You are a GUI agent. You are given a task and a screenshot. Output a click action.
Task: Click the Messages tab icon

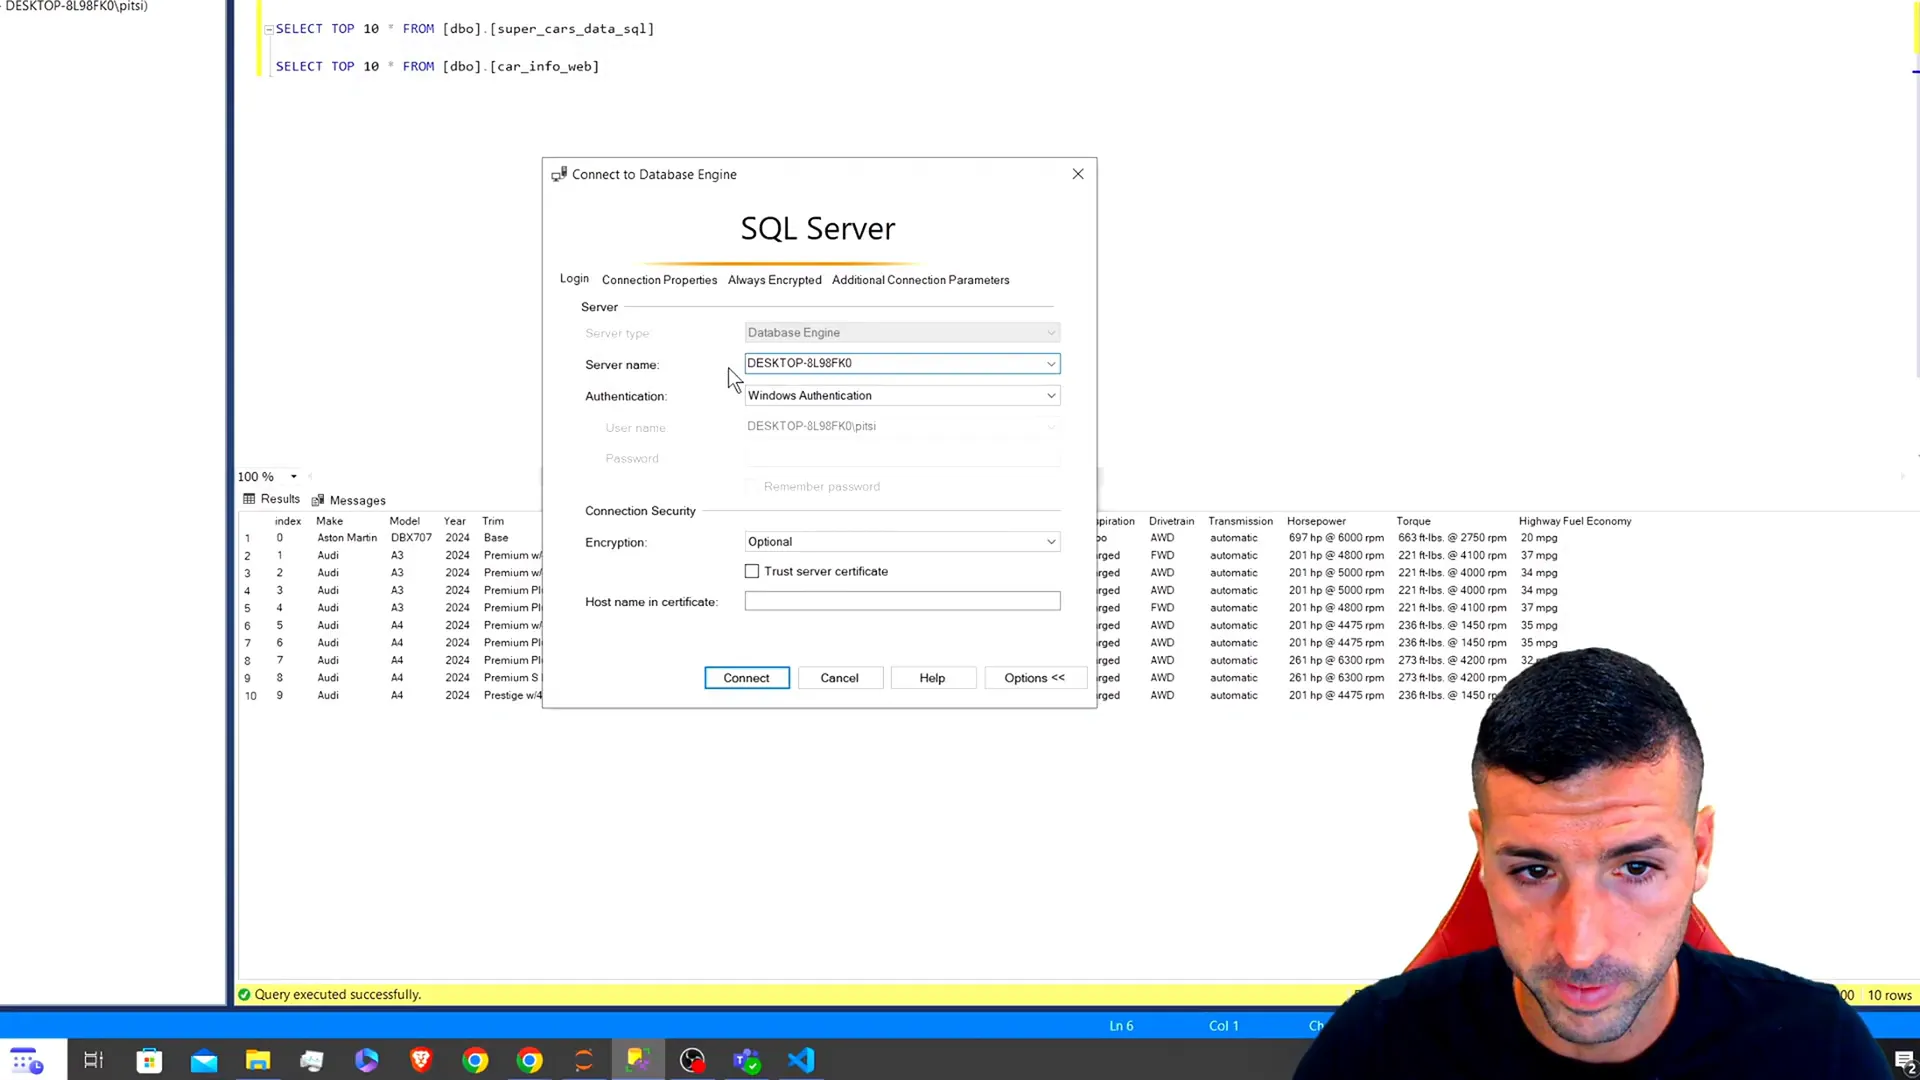click(x=318, y=500)
